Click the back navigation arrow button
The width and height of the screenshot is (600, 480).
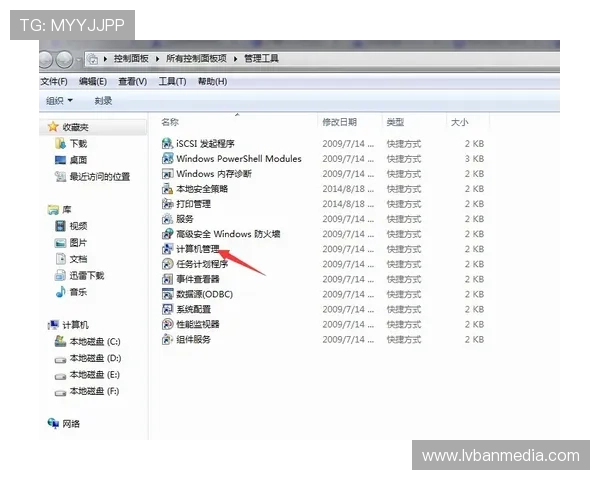(45, 59)
